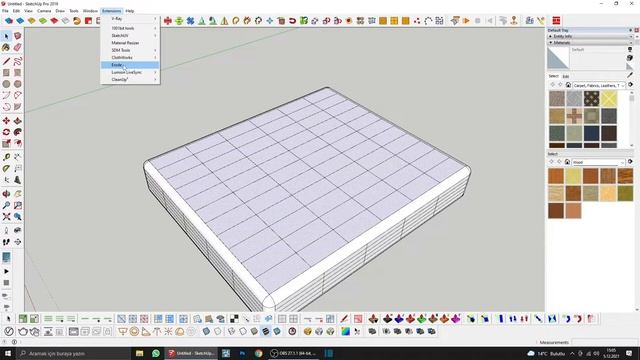Open WhatsApp from the taskbar

[156, 353]
